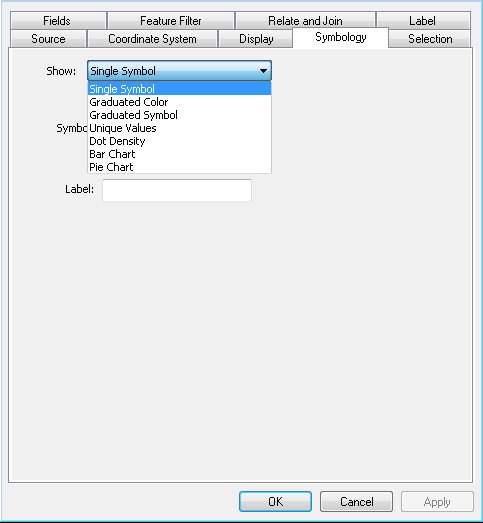Choose Single Symbol from the list

179,89
